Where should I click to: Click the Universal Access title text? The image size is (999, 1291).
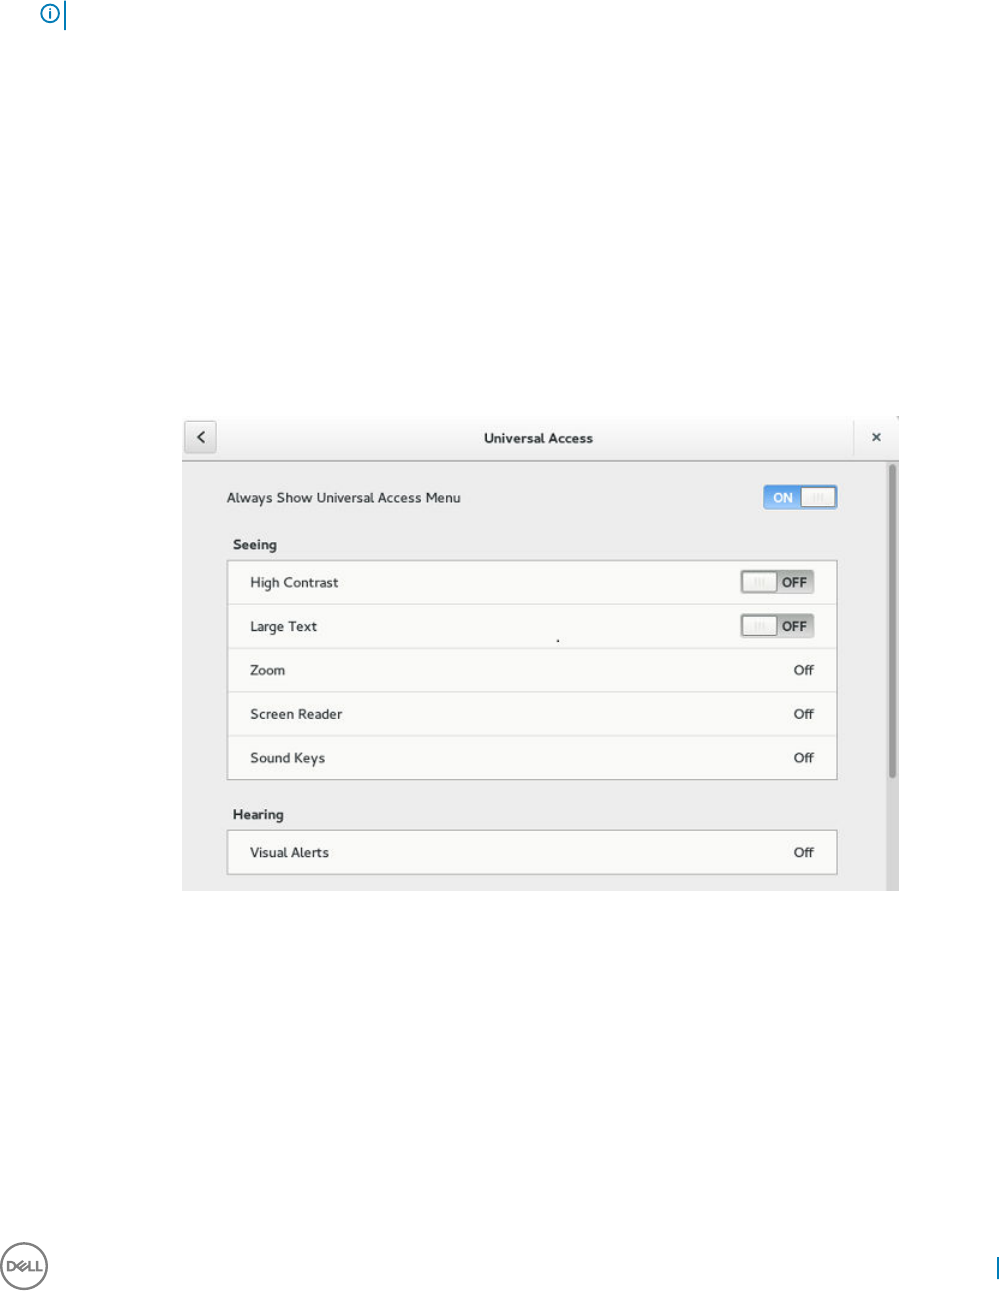point(538,438)
